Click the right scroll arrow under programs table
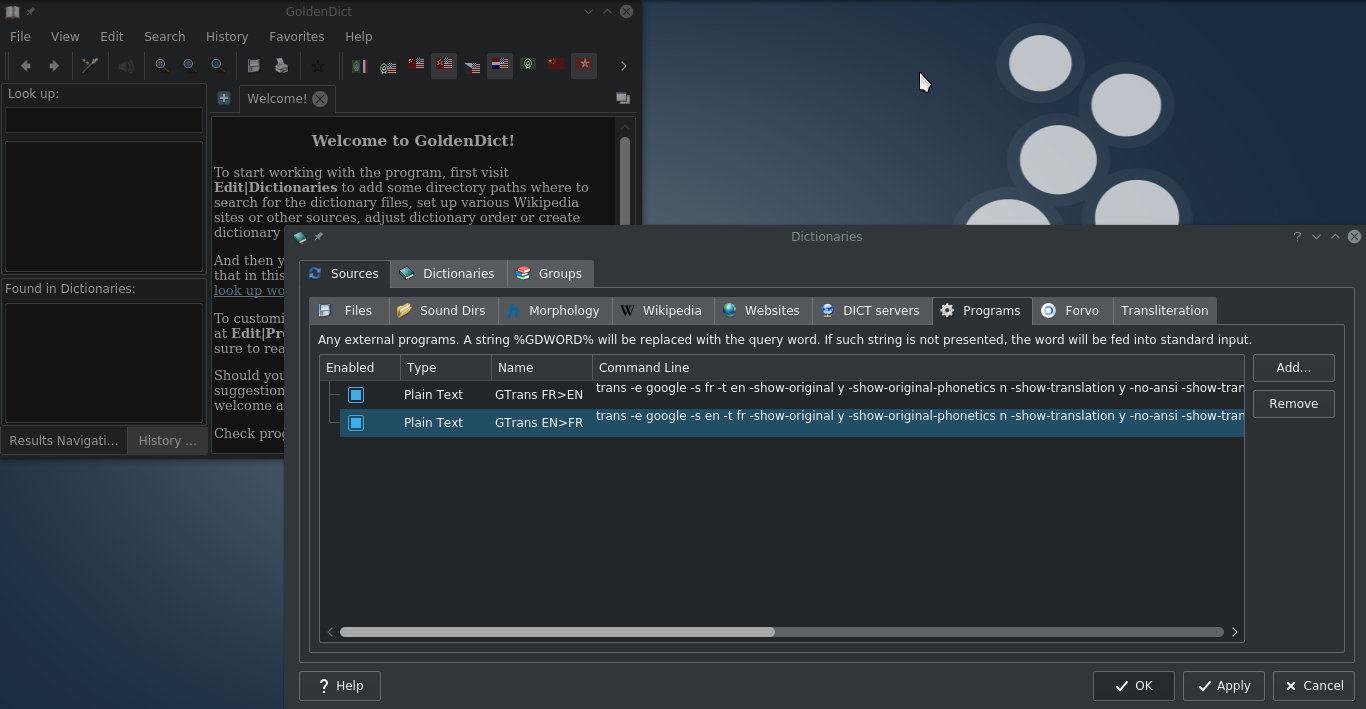The height and width of the screenshot is (709, 1366). point(1234,632)
